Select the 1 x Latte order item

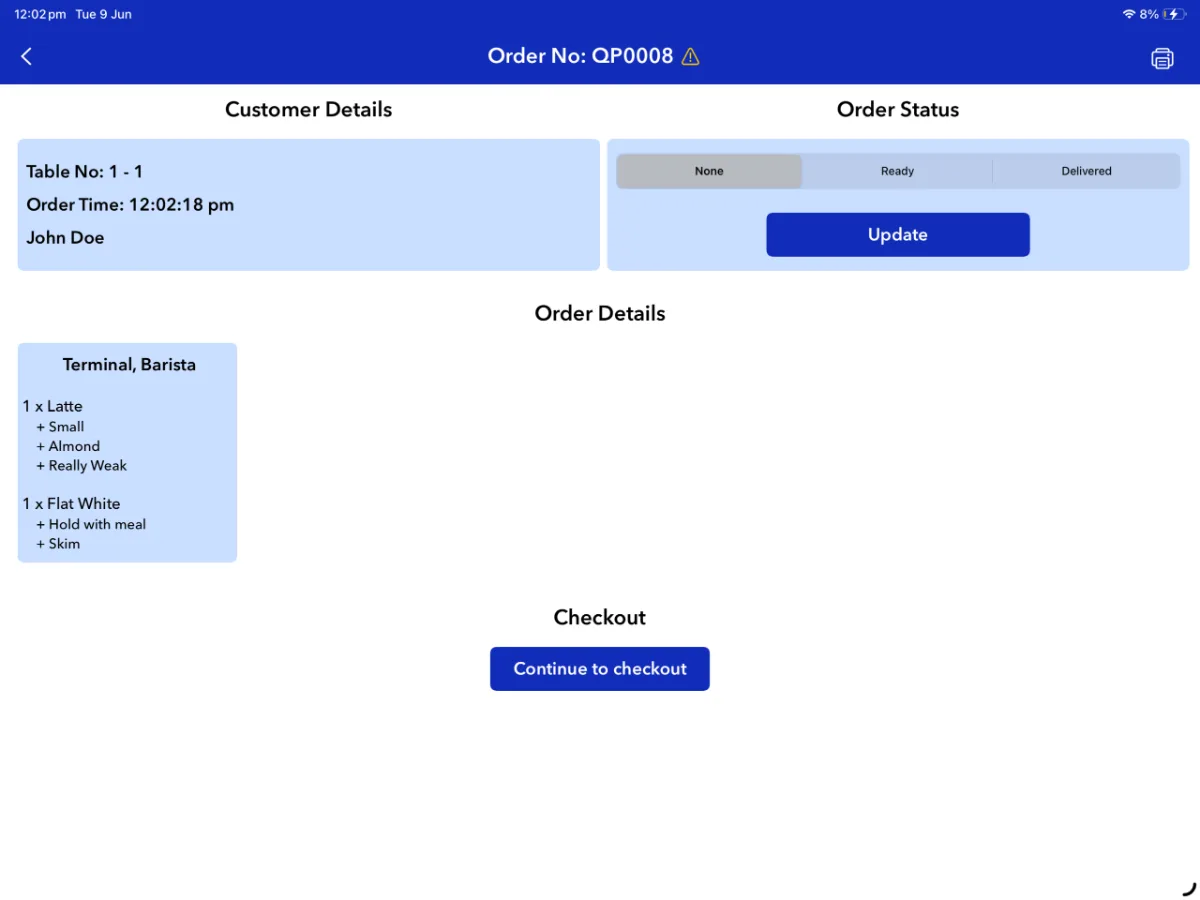53,406
